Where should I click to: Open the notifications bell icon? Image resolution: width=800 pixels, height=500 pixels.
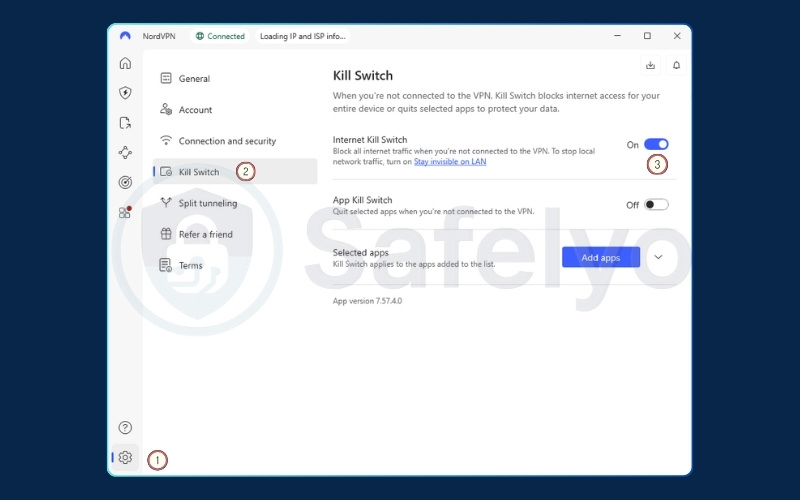677,65
